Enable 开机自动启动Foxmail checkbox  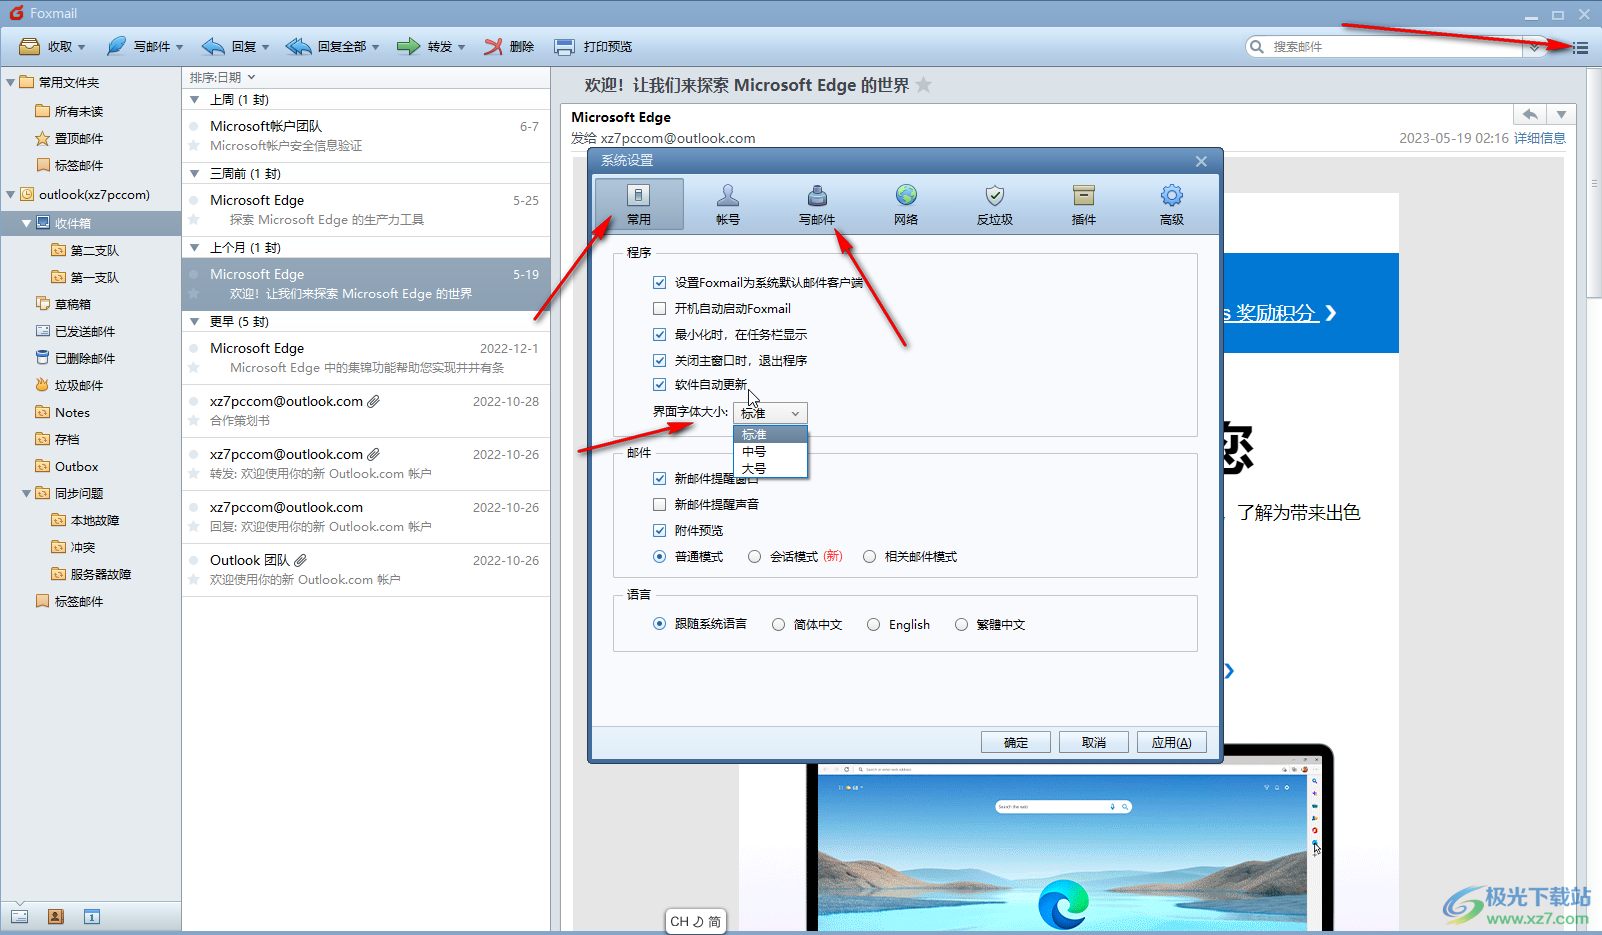click(659, 309)
